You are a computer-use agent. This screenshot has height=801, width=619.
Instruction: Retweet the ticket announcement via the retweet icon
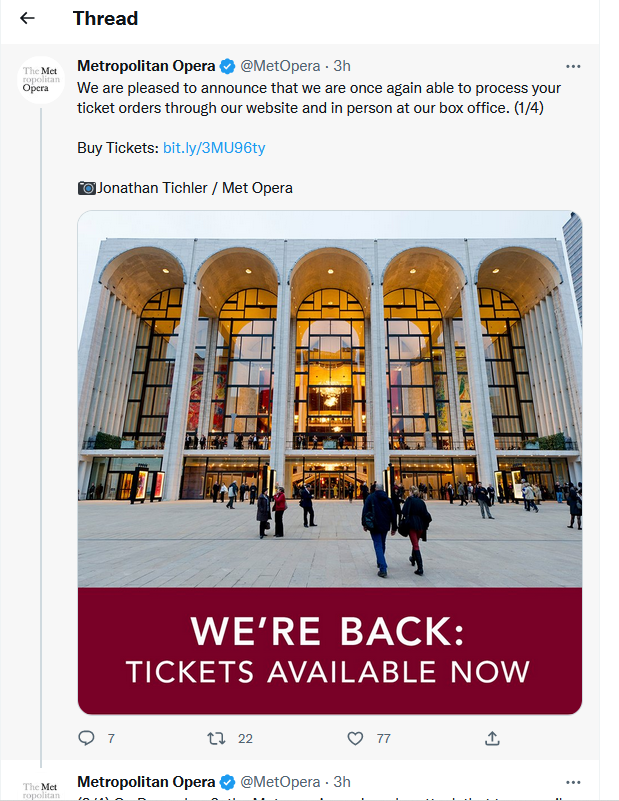click(x=216, y=738)
